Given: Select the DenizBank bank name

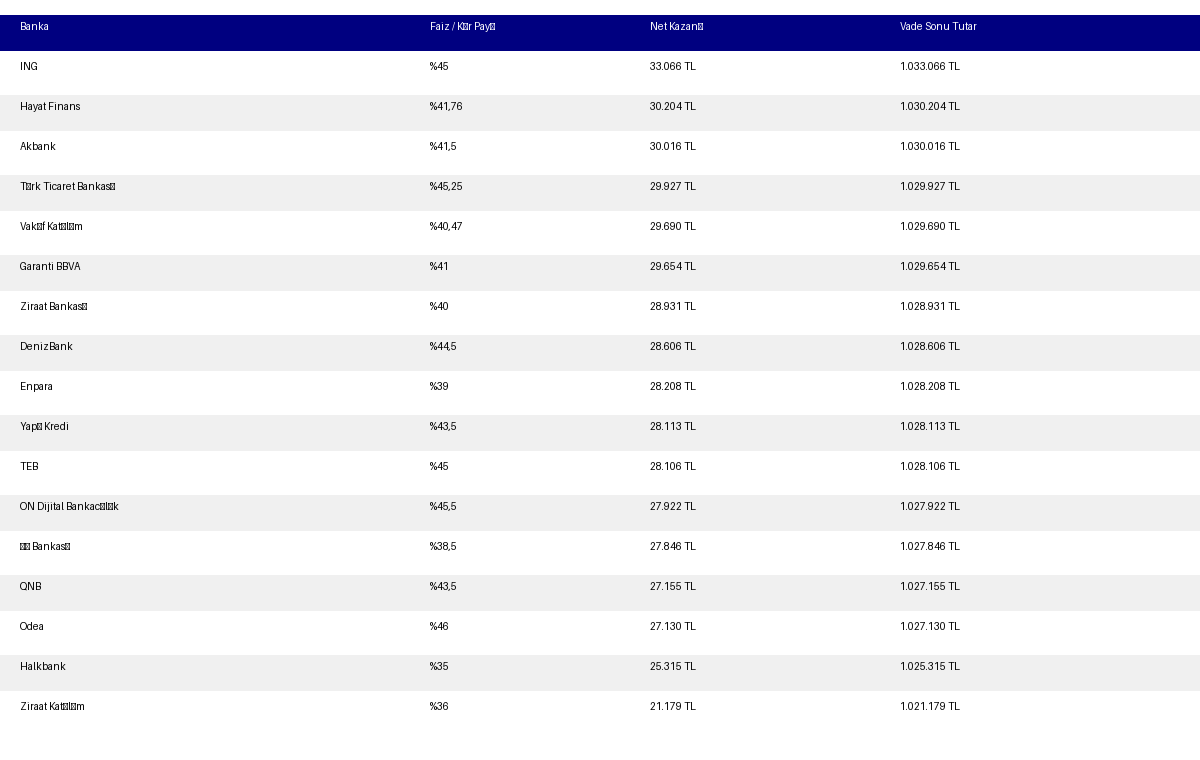Looking at the screenshot, I should point(46,347).
